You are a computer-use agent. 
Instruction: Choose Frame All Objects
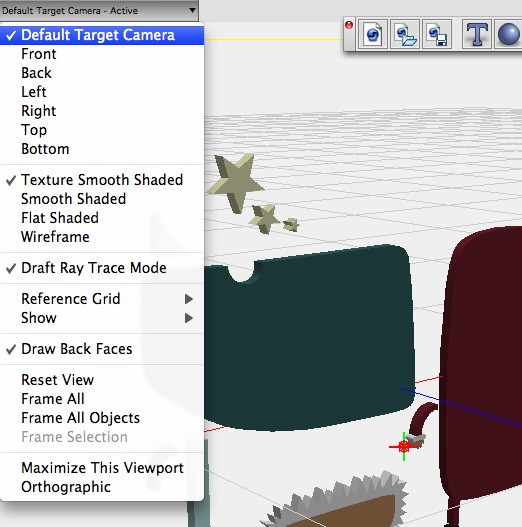[102, 418]
